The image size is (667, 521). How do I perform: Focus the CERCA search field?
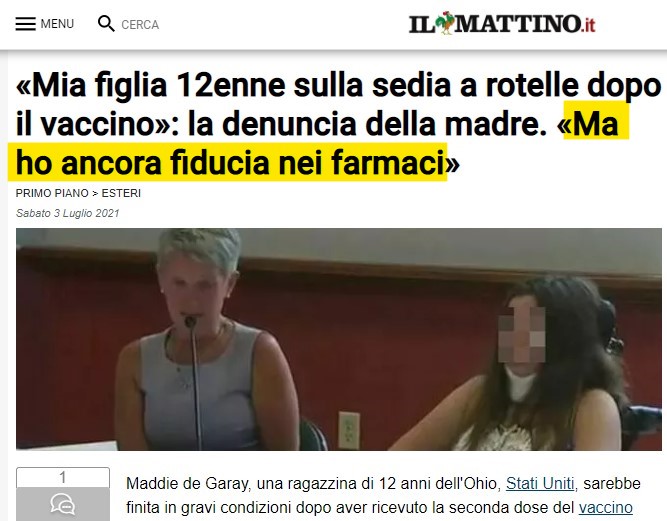click(140, 25)
